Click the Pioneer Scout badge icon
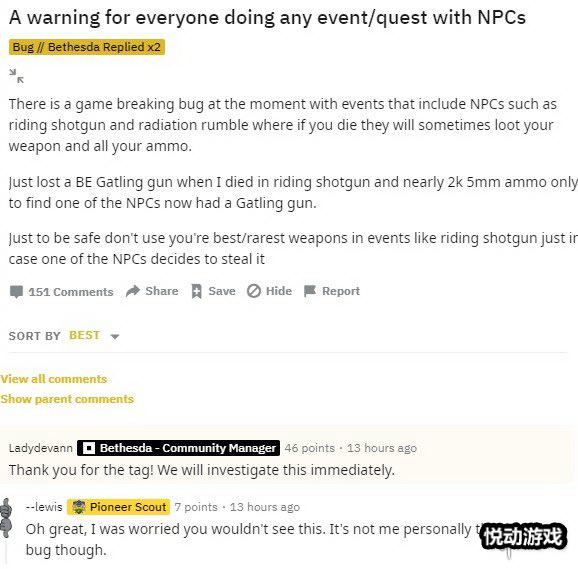 [79, 507]
